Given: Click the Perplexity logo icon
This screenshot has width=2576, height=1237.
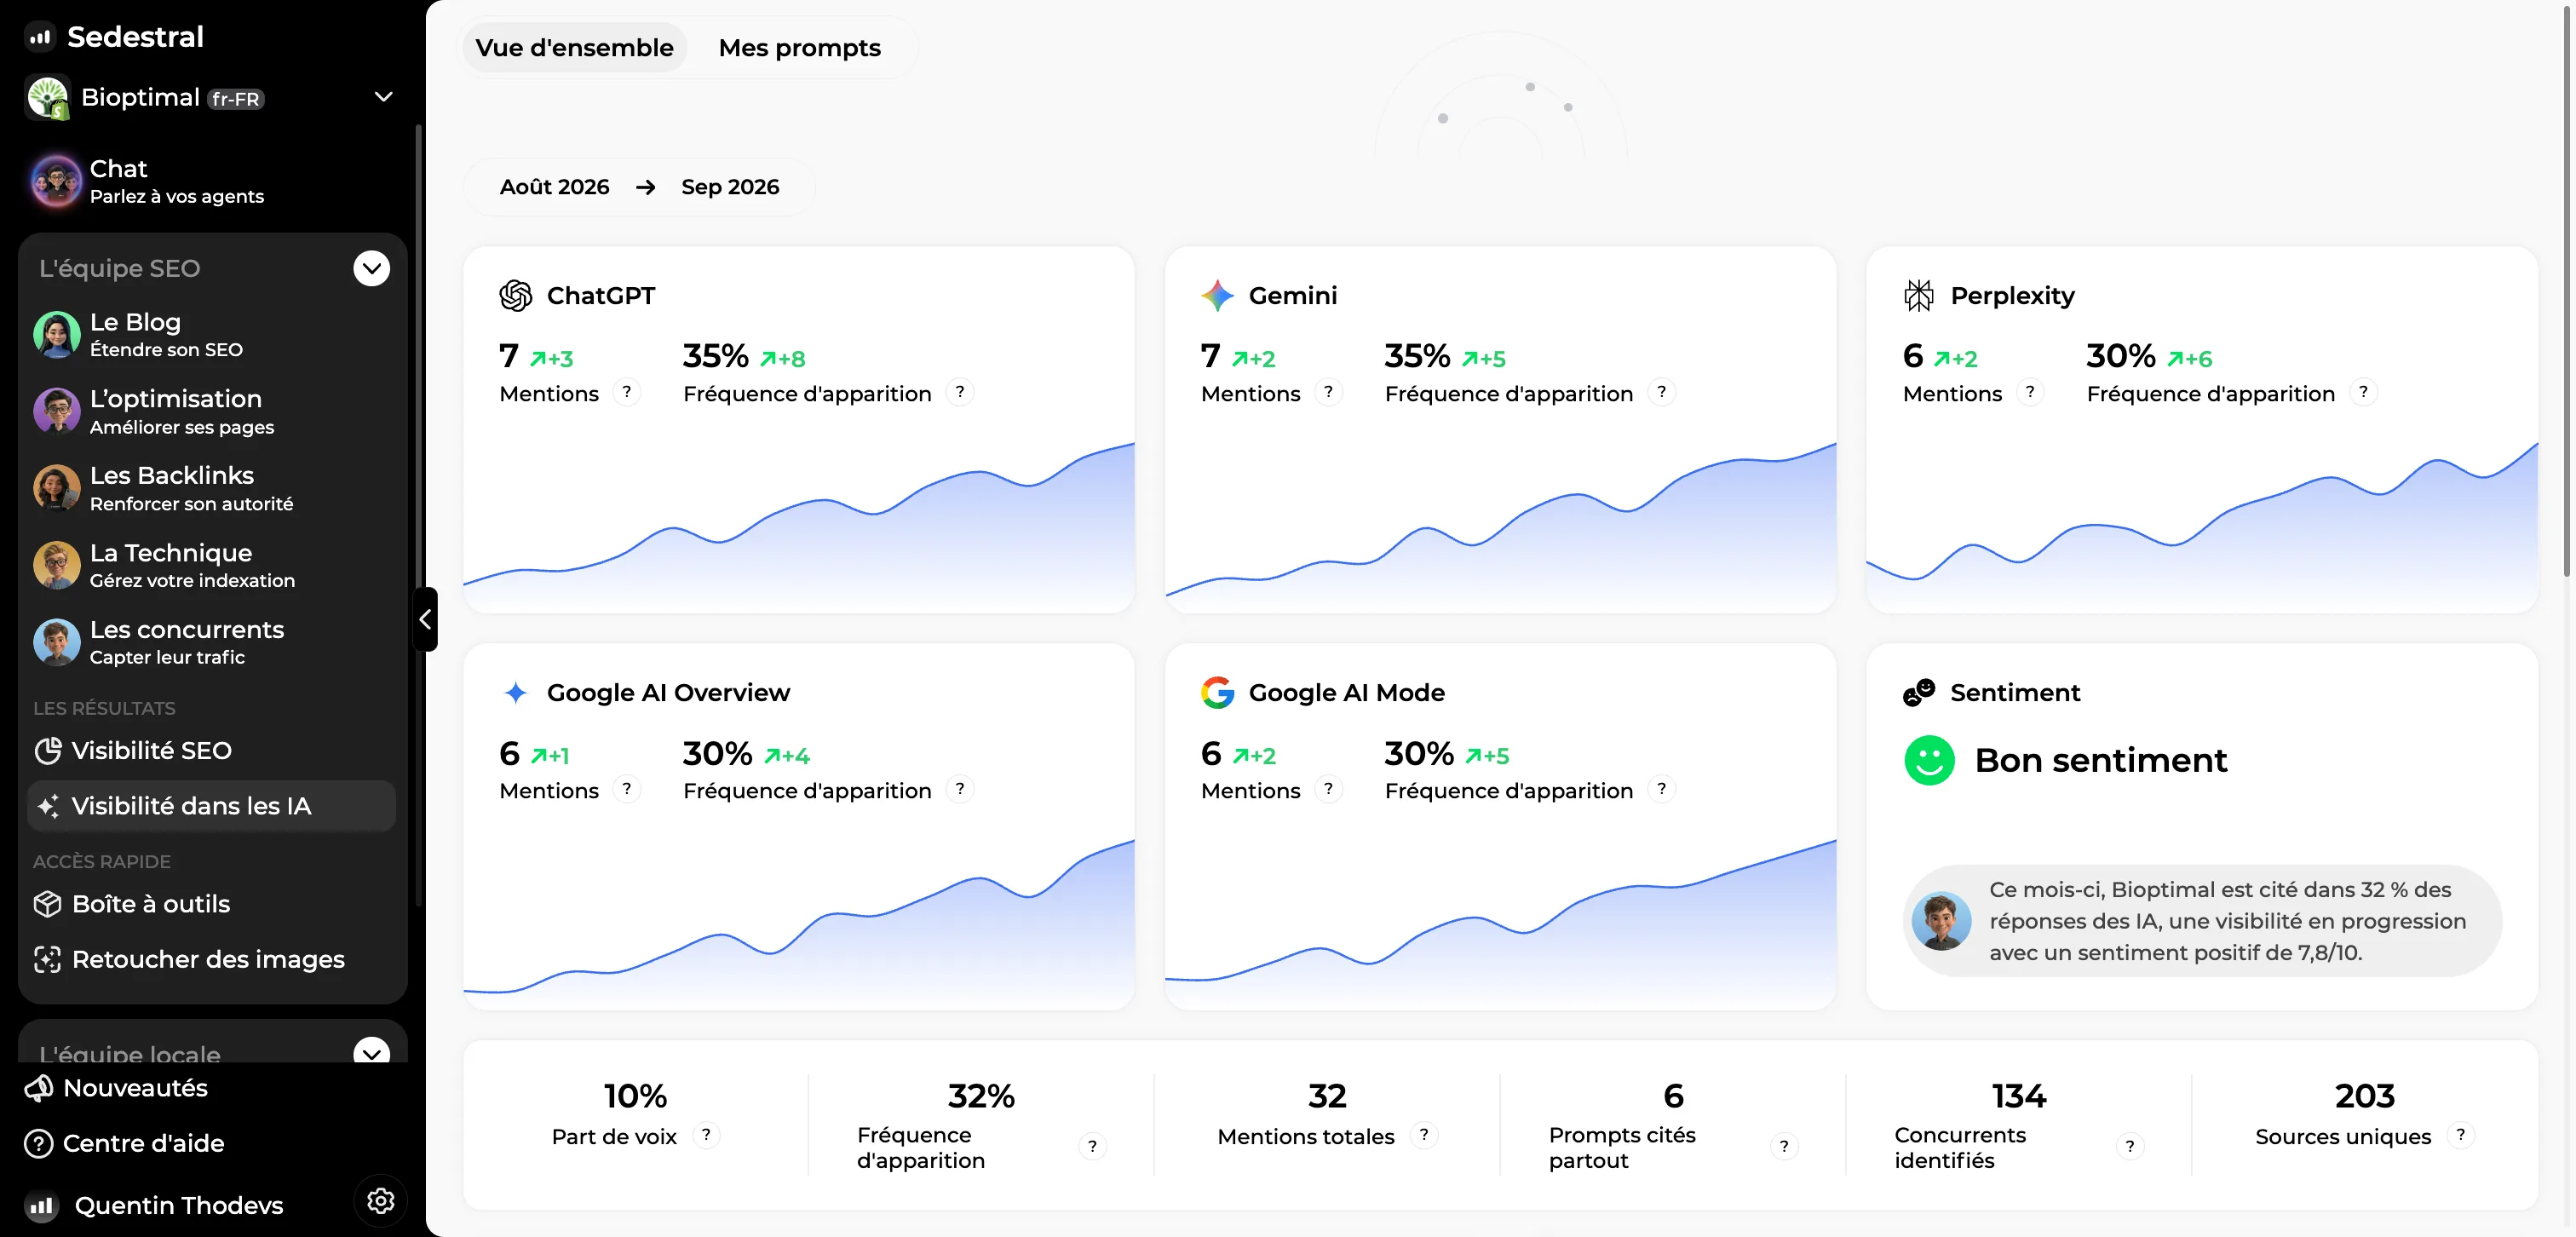Looking at the screenshot, I should (1918, 295).
